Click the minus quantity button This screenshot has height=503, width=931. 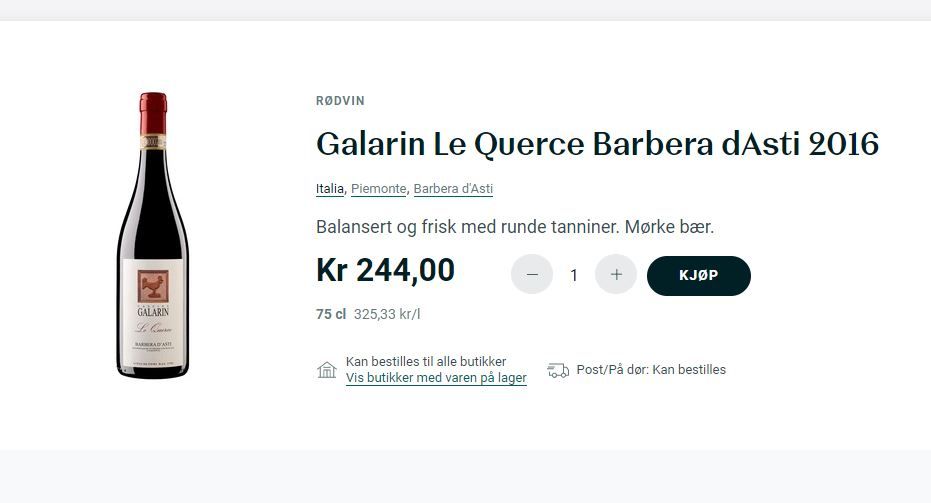point(532,275)
